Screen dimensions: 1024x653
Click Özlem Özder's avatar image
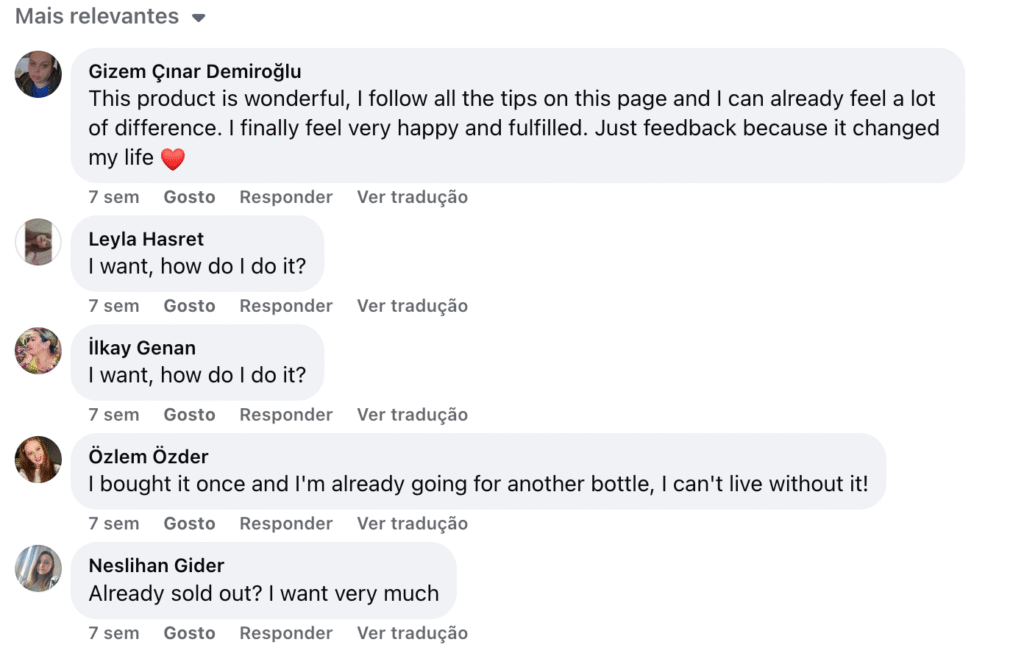coord(39,459)
